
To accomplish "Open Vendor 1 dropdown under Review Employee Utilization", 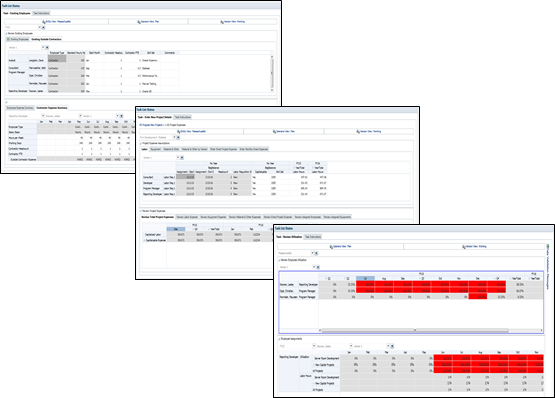I will click(x=313, y=267).
